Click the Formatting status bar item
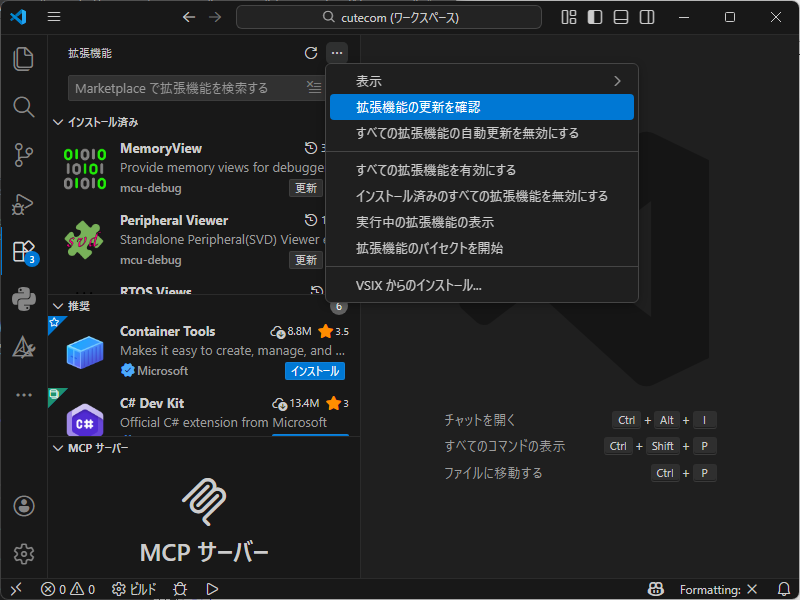 tap(718, 590)
